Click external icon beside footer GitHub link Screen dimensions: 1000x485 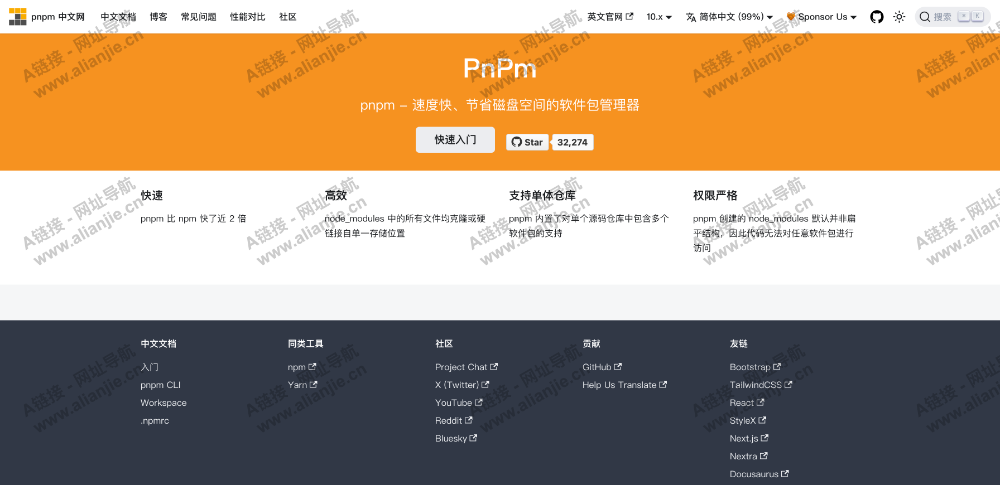(618, 367)
